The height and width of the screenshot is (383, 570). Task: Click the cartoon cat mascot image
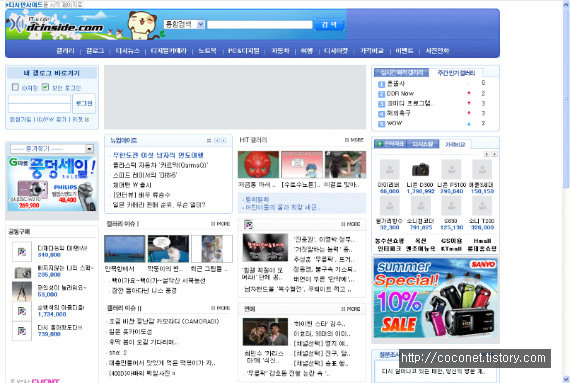pos(142,25)
